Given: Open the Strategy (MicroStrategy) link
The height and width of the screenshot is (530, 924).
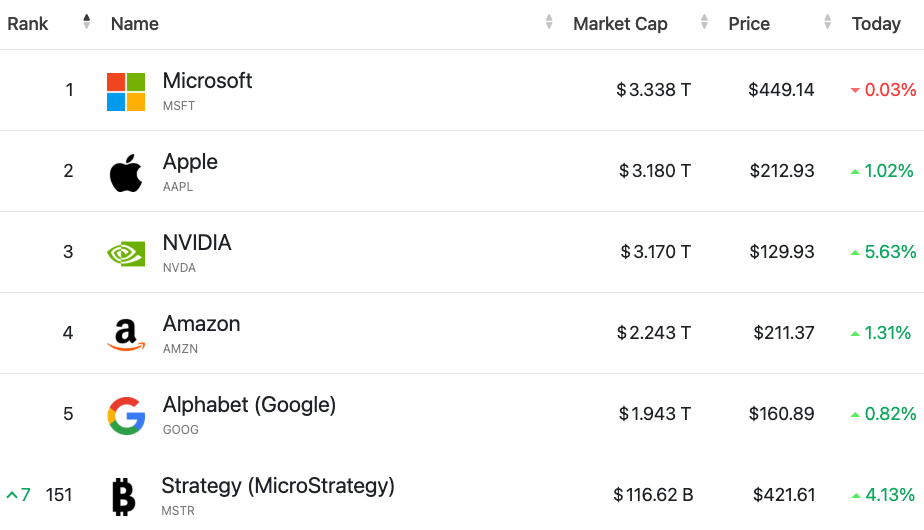Looking at the screenshot, I should [278, 486].
